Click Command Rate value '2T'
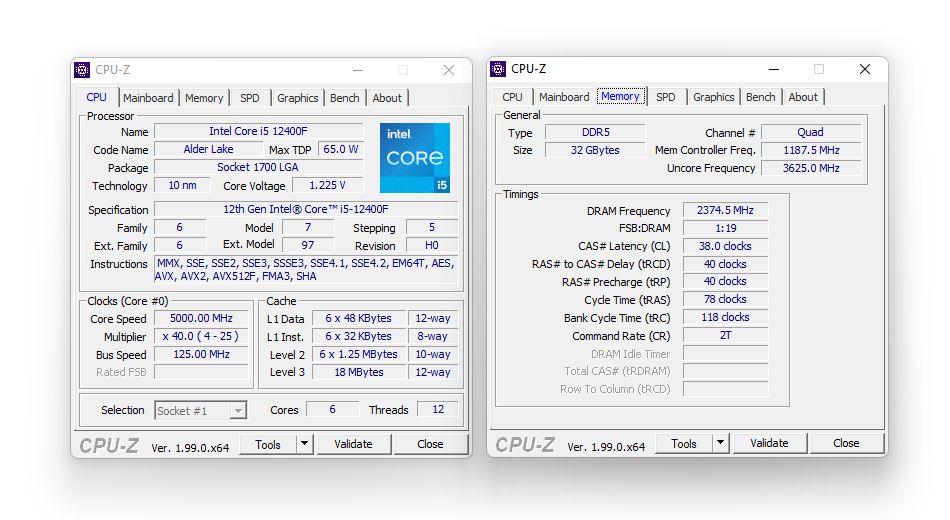This screenshot has height=520, width=950. click(x=725, y=335)
